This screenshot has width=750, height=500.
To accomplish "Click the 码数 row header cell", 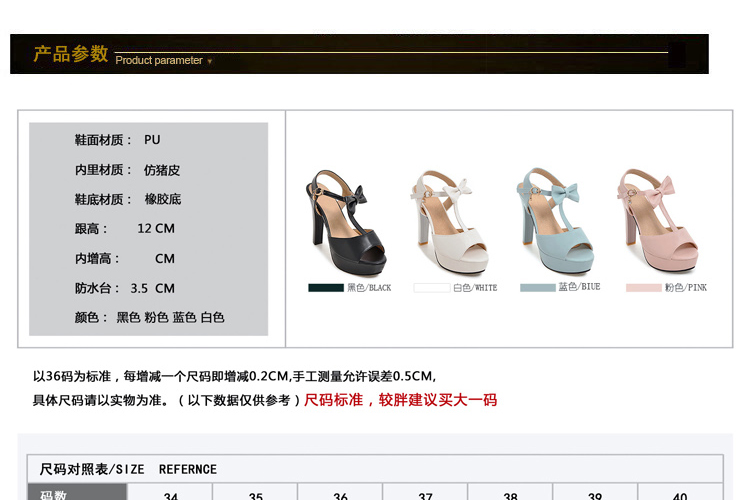I will [x=54, y=495].
